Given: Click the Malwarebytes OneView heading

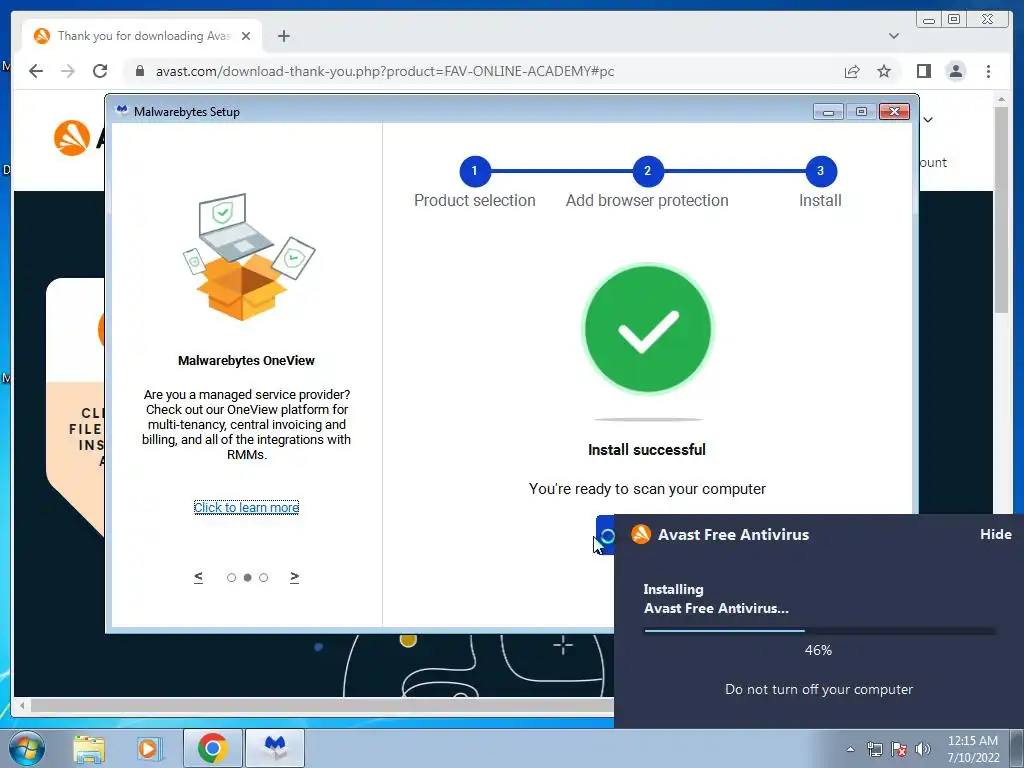Looking at the screenshot, I should pyautogui.click(x=246, y=360).
